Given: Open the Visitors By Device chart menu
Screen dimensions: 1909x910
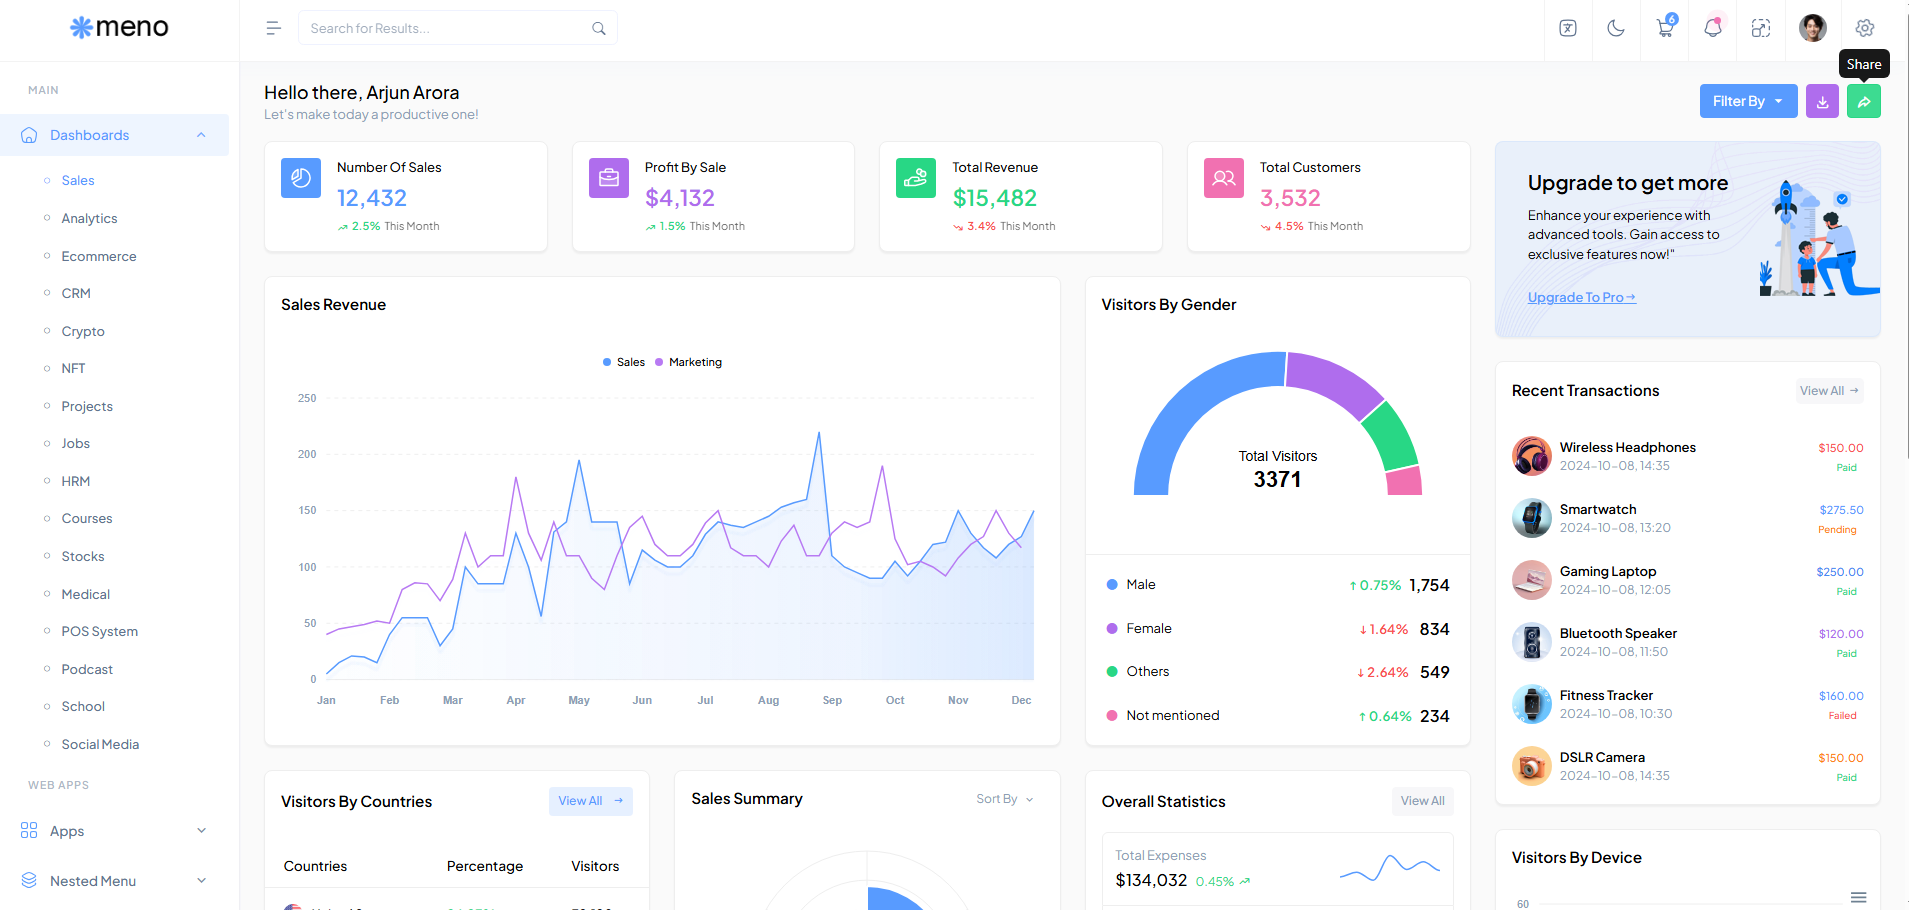Looking at the screenshot, I should tap(1858, 897).
